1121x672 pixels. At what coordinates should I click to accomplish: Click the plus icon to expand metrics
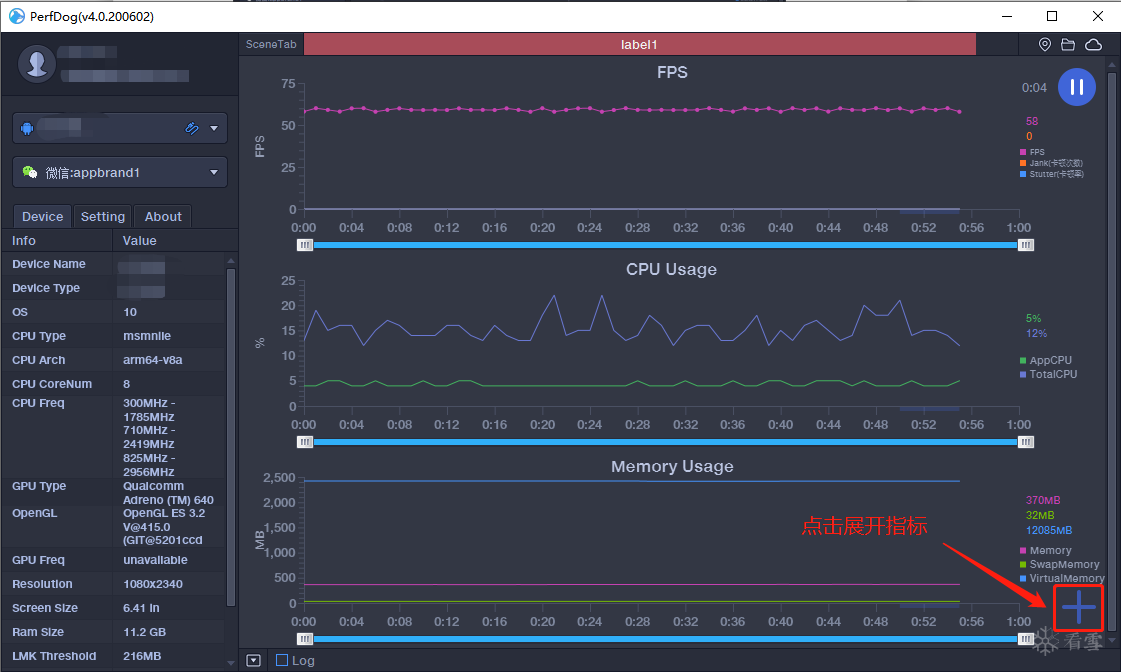pos(1078,608)
